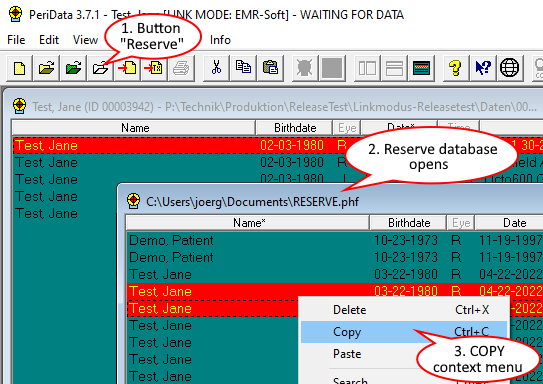Screen dimensions: 543x384
Task: Open file using yellow folder icon
Action: tap(46, 68)
